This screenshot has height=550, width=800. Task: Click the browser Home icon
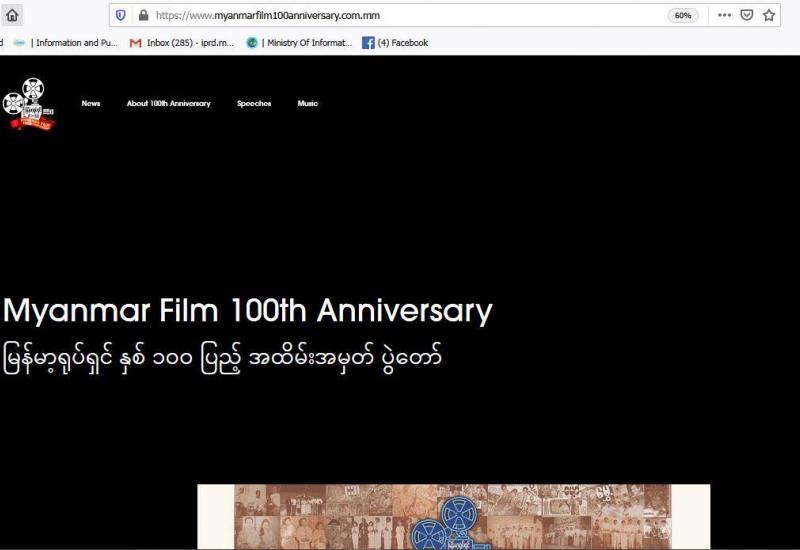click(x=12, y=15)
